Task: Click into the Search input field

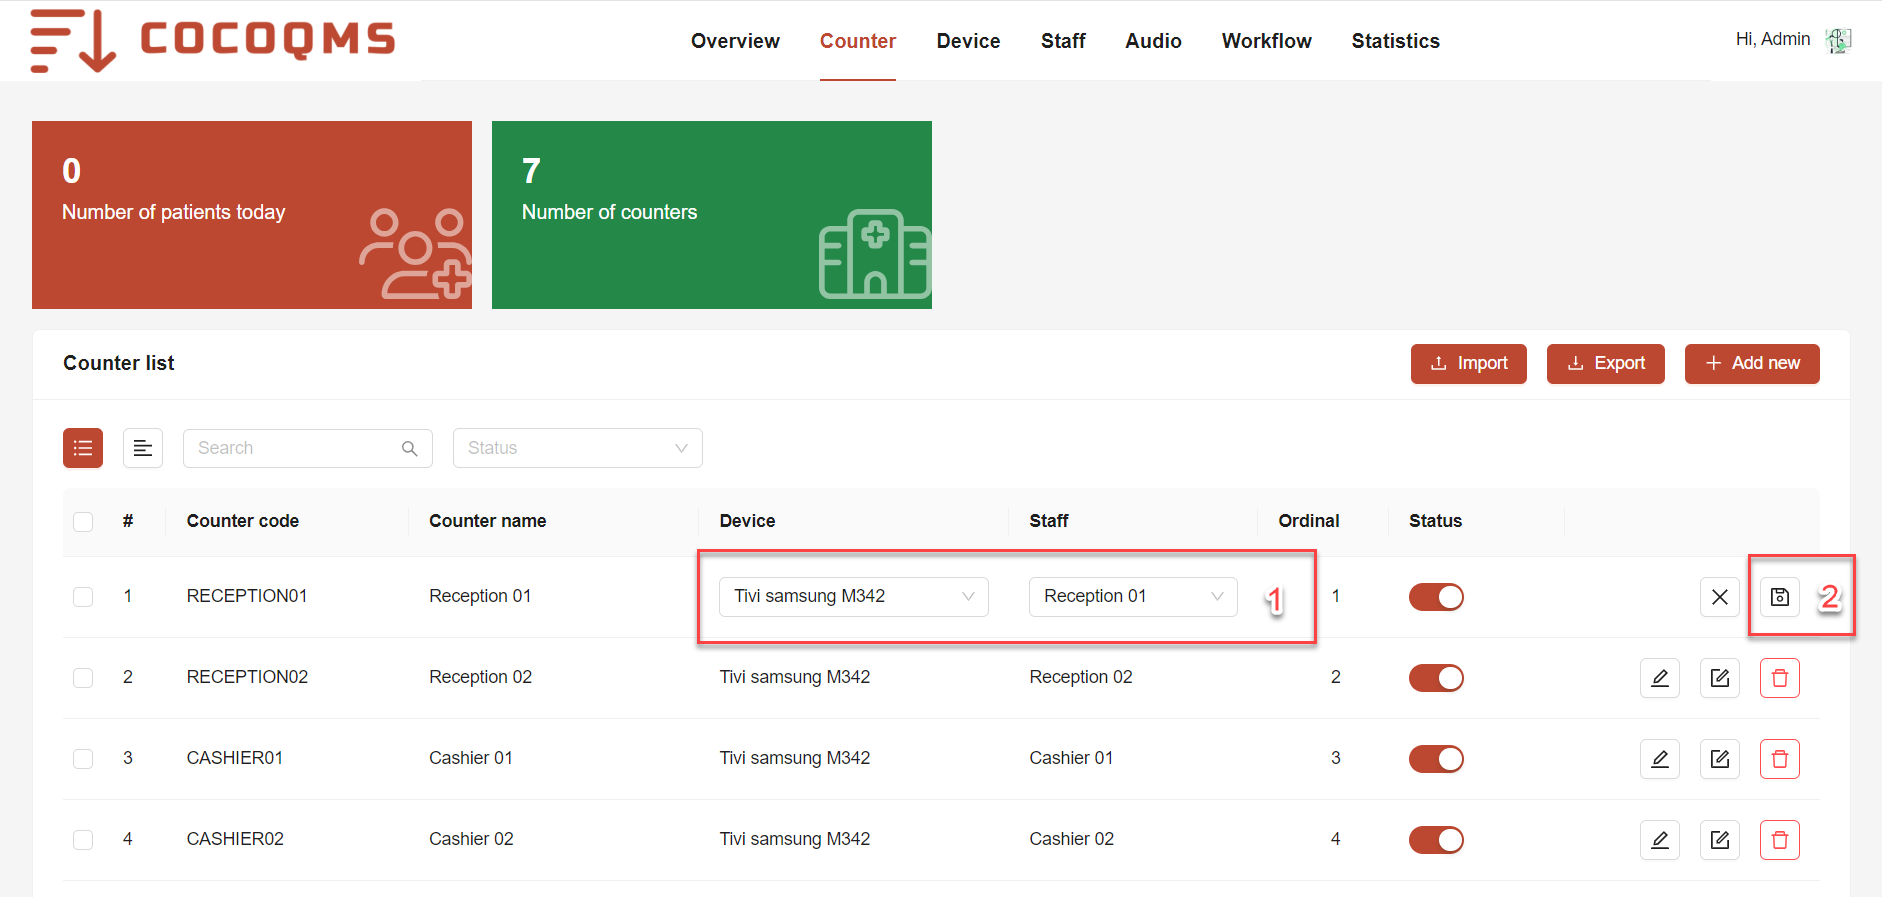Action: [x=295, y=448]
